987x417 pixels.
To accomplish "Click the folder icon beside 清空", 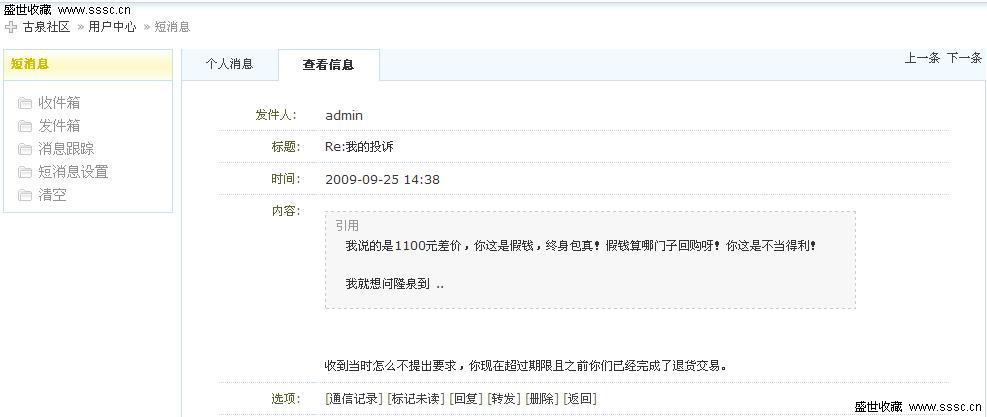I will pyautogui.click(x=25, y=196).
